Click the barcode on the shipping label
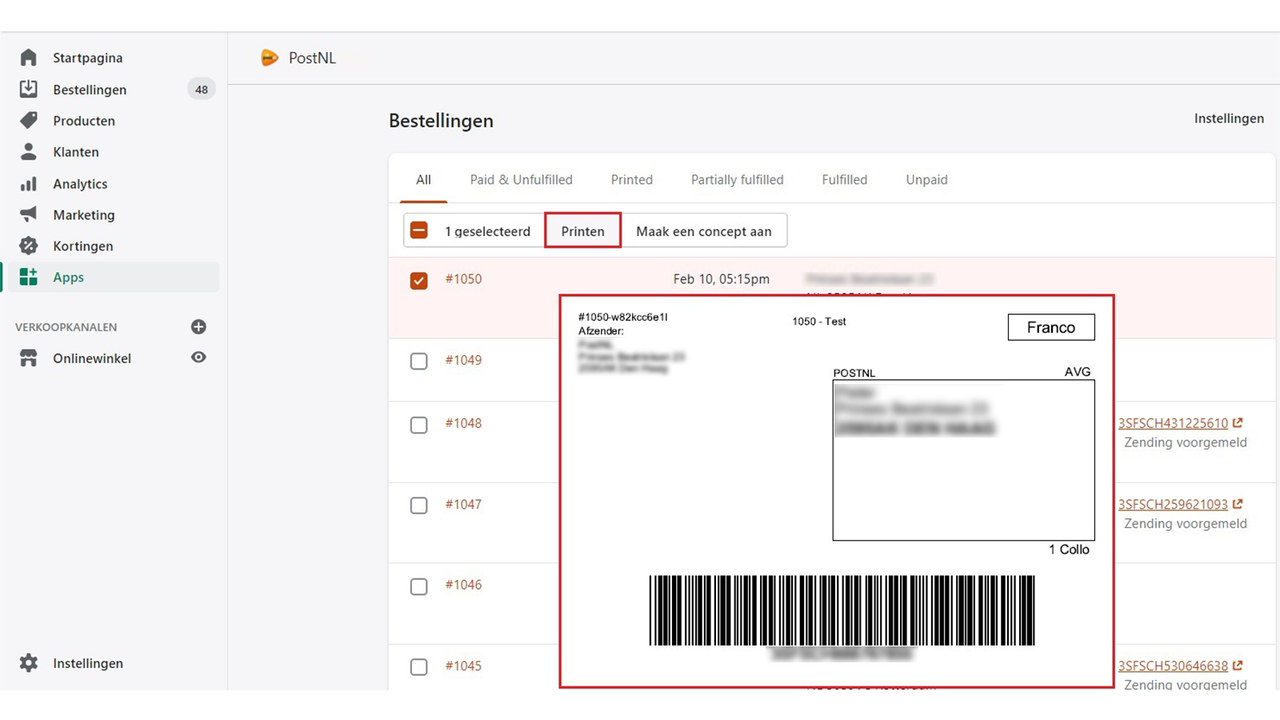1280x720 pixels. [x=841, y=610]
